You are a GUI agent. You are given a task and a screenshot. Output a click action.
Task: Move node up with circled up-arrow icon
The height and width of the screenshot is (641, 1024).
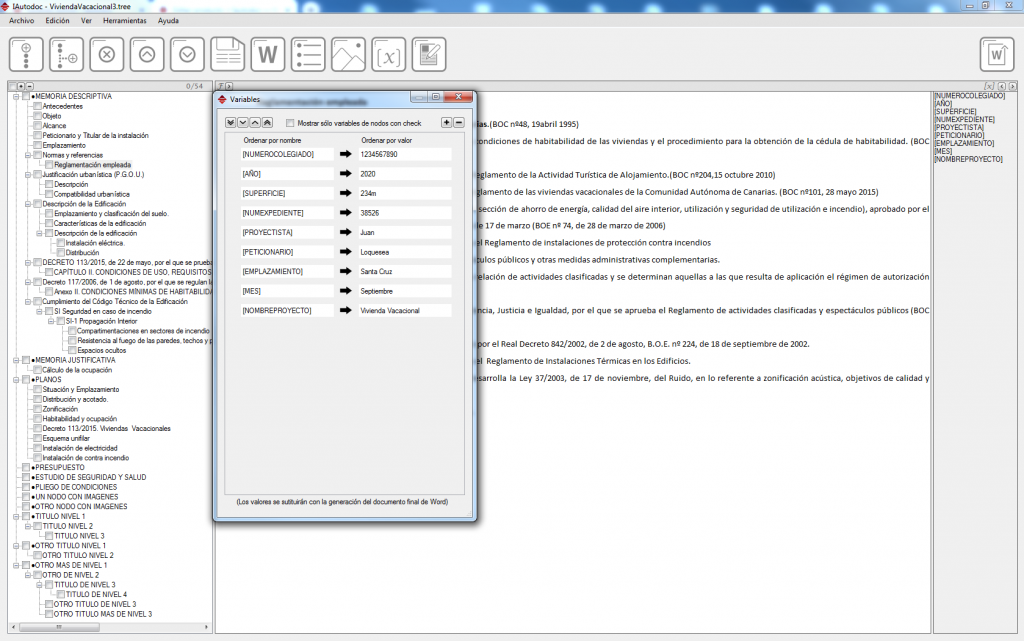147,54
